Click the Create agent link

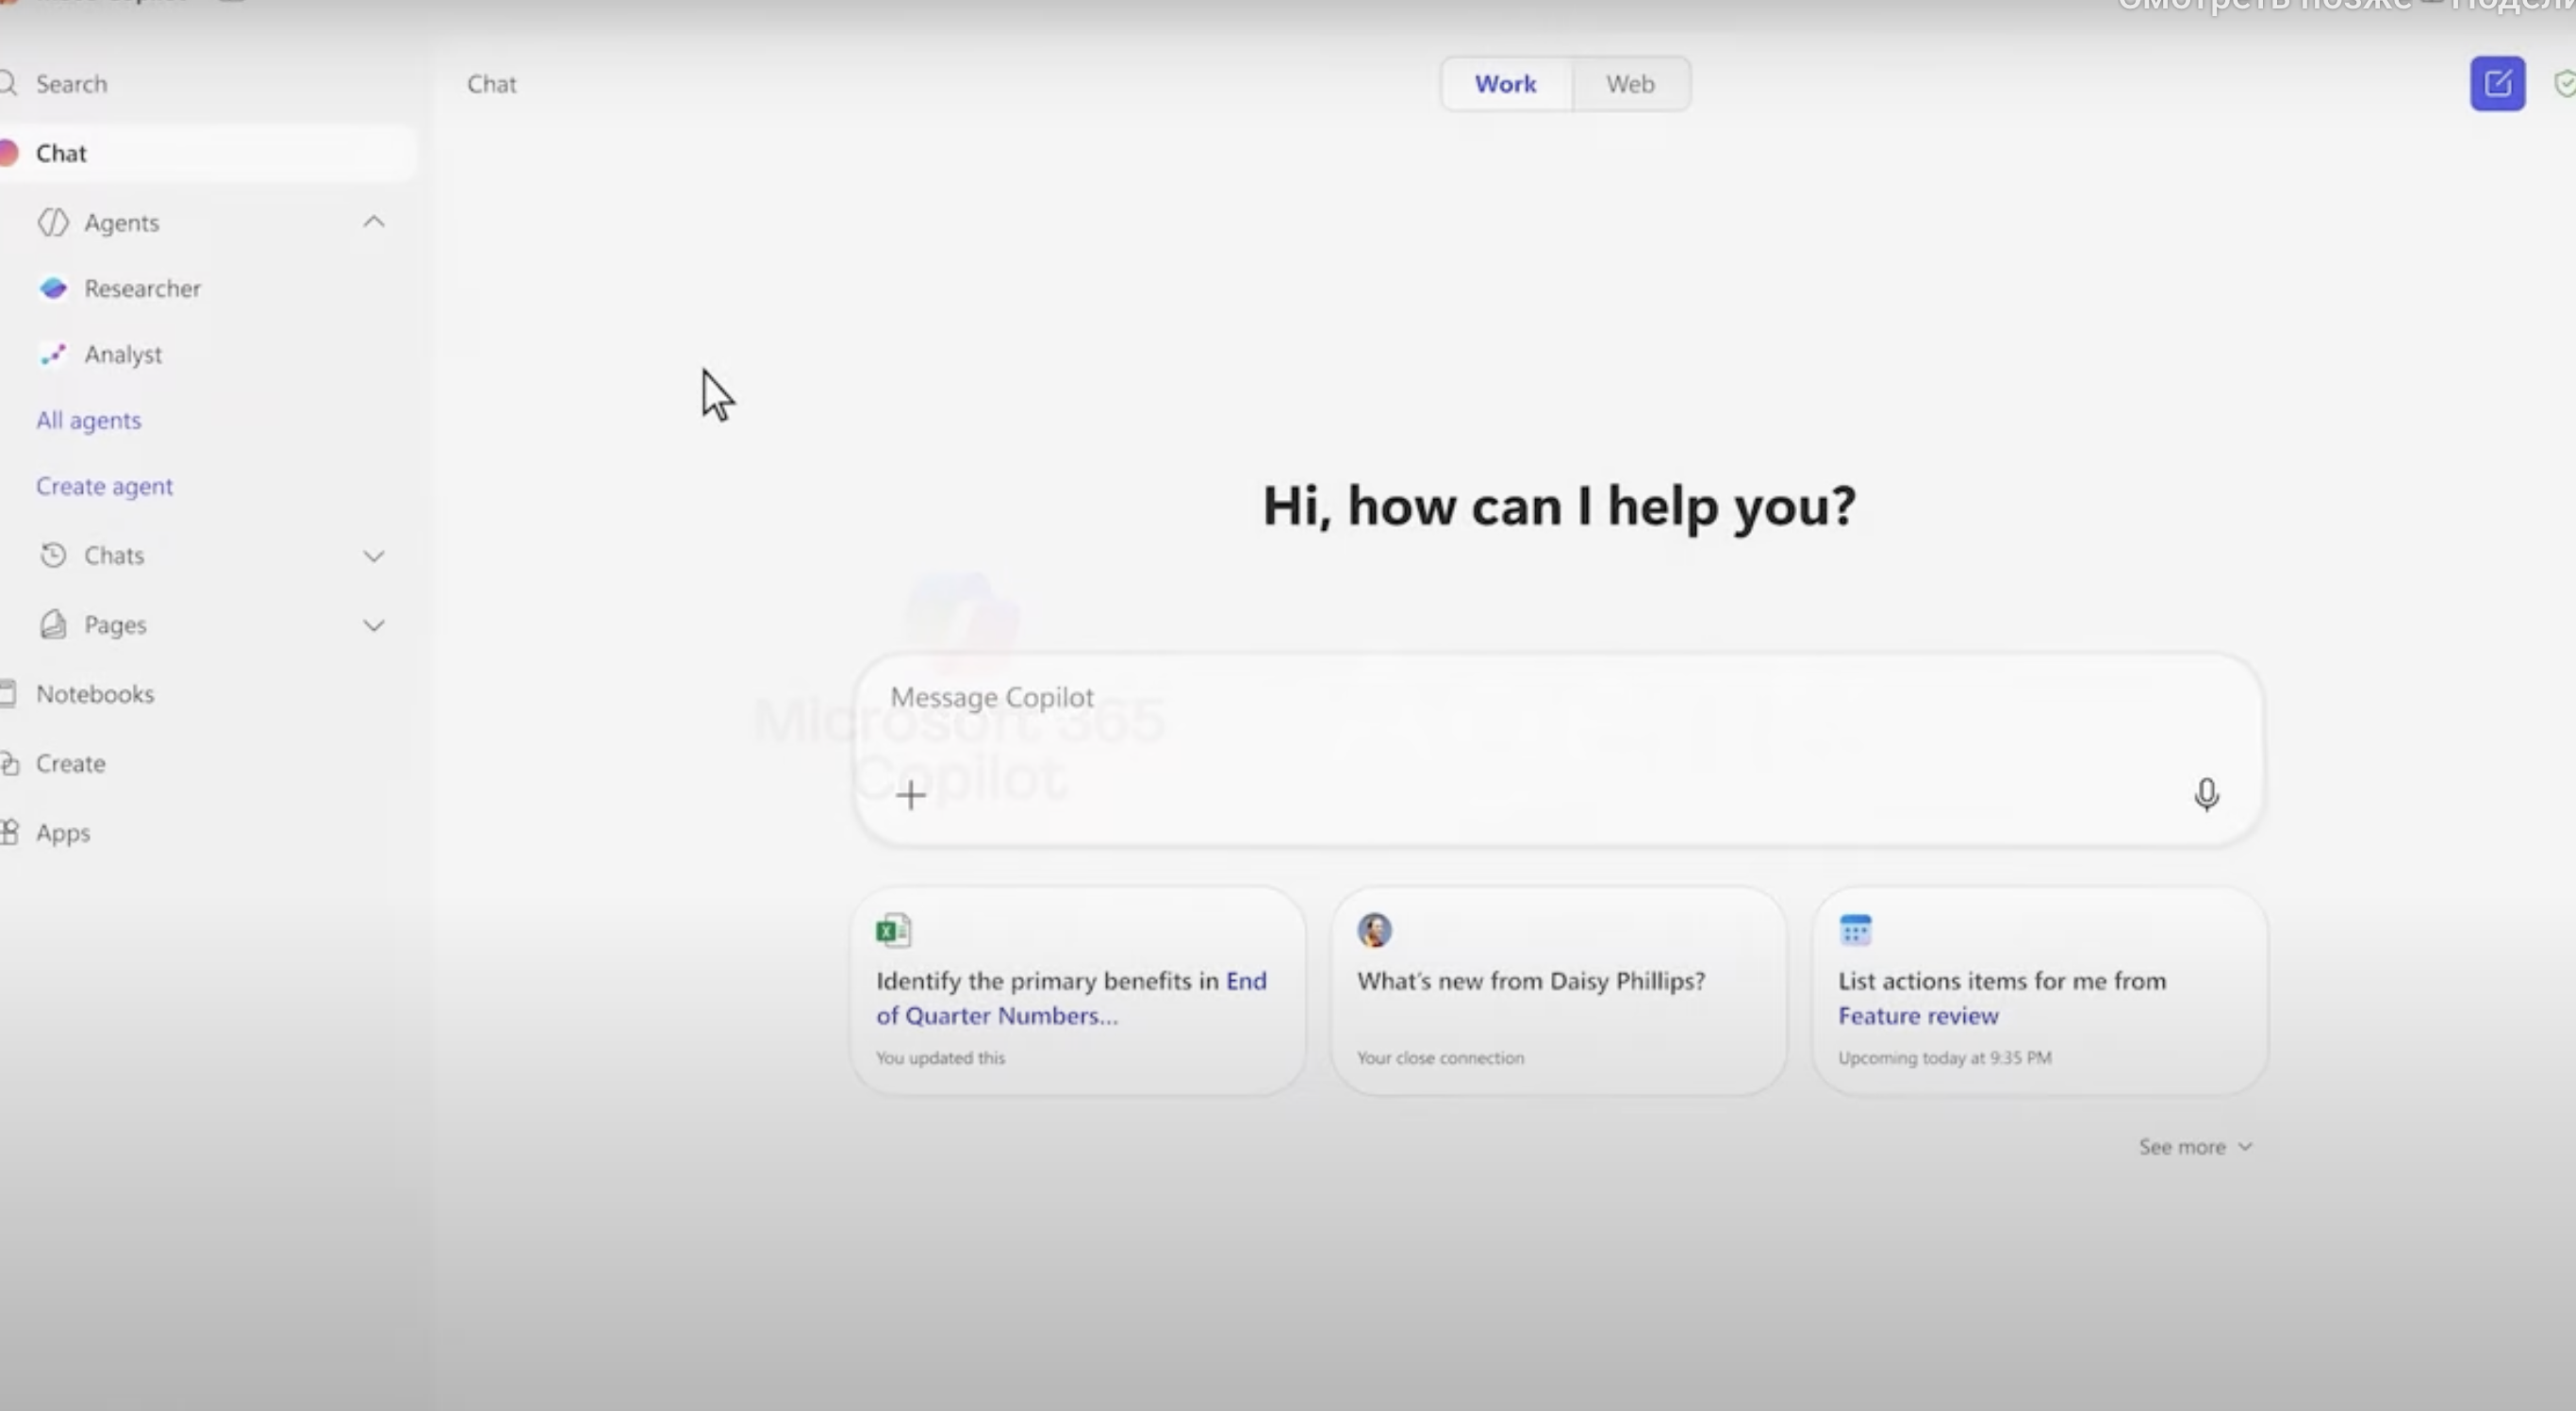point(105,486)
